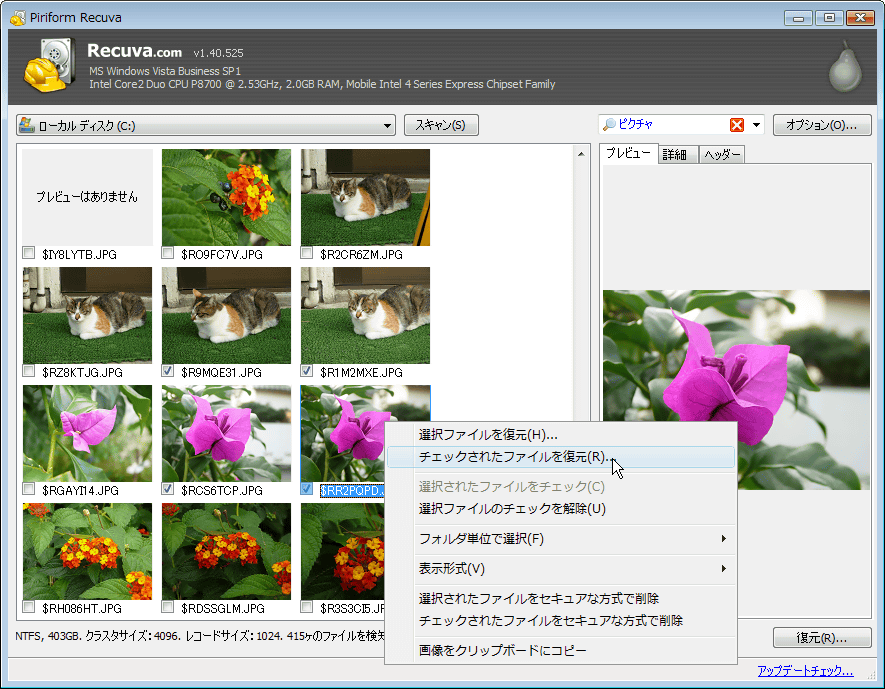
Task: Uncheck the $R1M2MXE.JPG checkbox
Action: click(x=306, y=371)
